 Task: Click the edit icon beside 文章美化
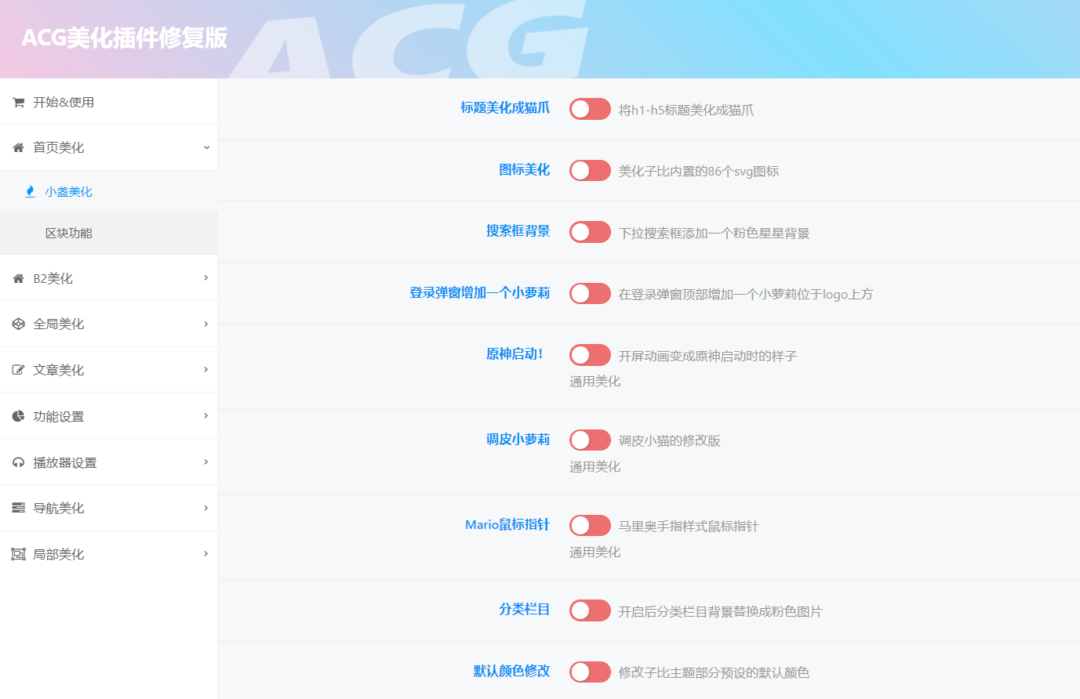point(18,370)
